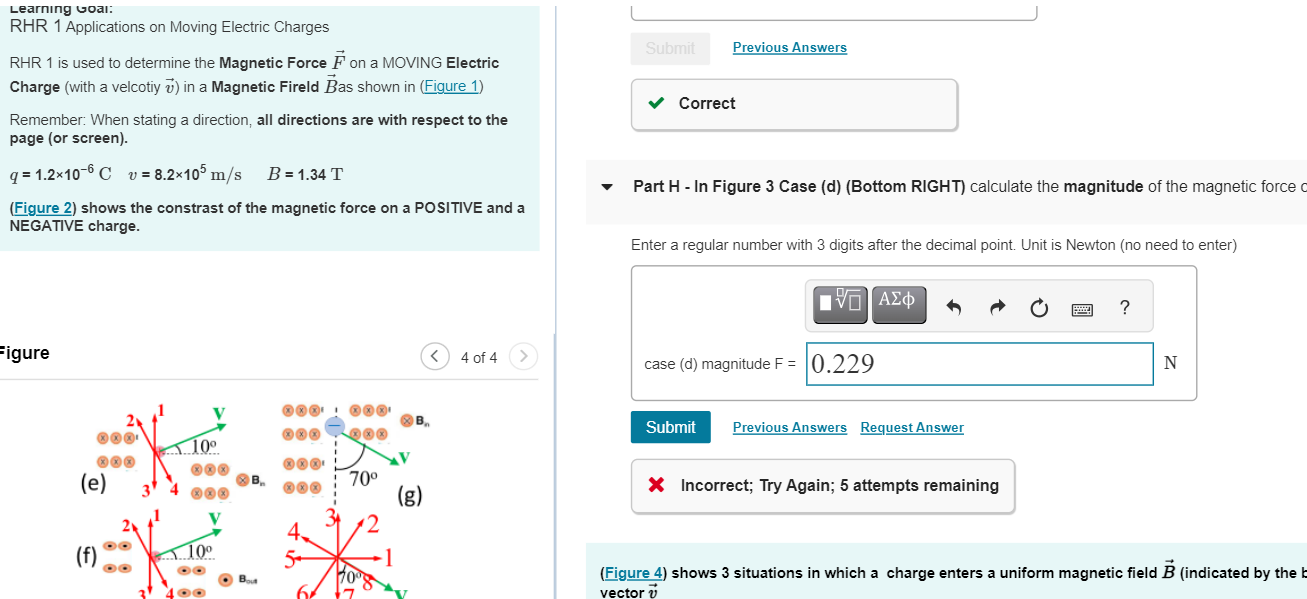Open equation editor help via the question mark

coord(1124,308)
